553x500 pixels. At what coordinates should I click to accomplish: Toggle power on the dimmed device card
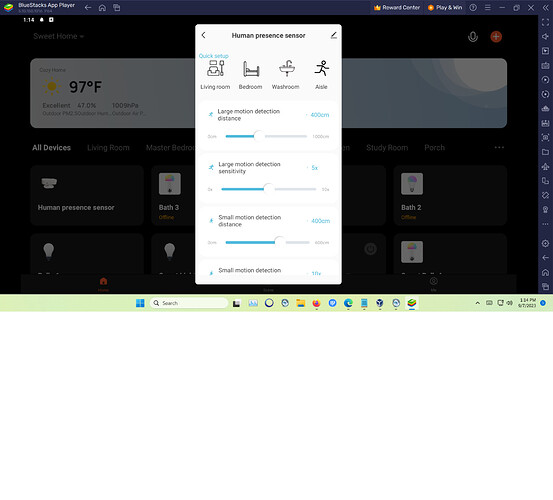pos(370,249)
